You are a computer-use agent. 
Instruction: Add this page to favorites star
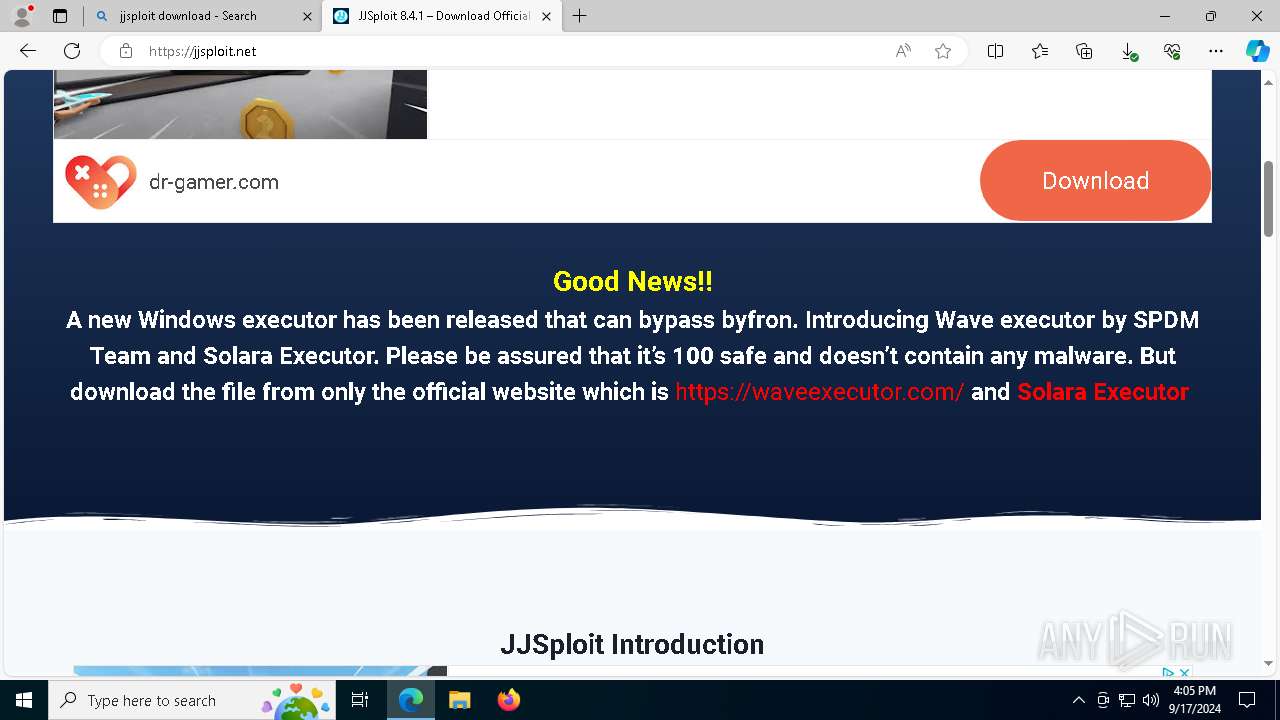point(943,51)
